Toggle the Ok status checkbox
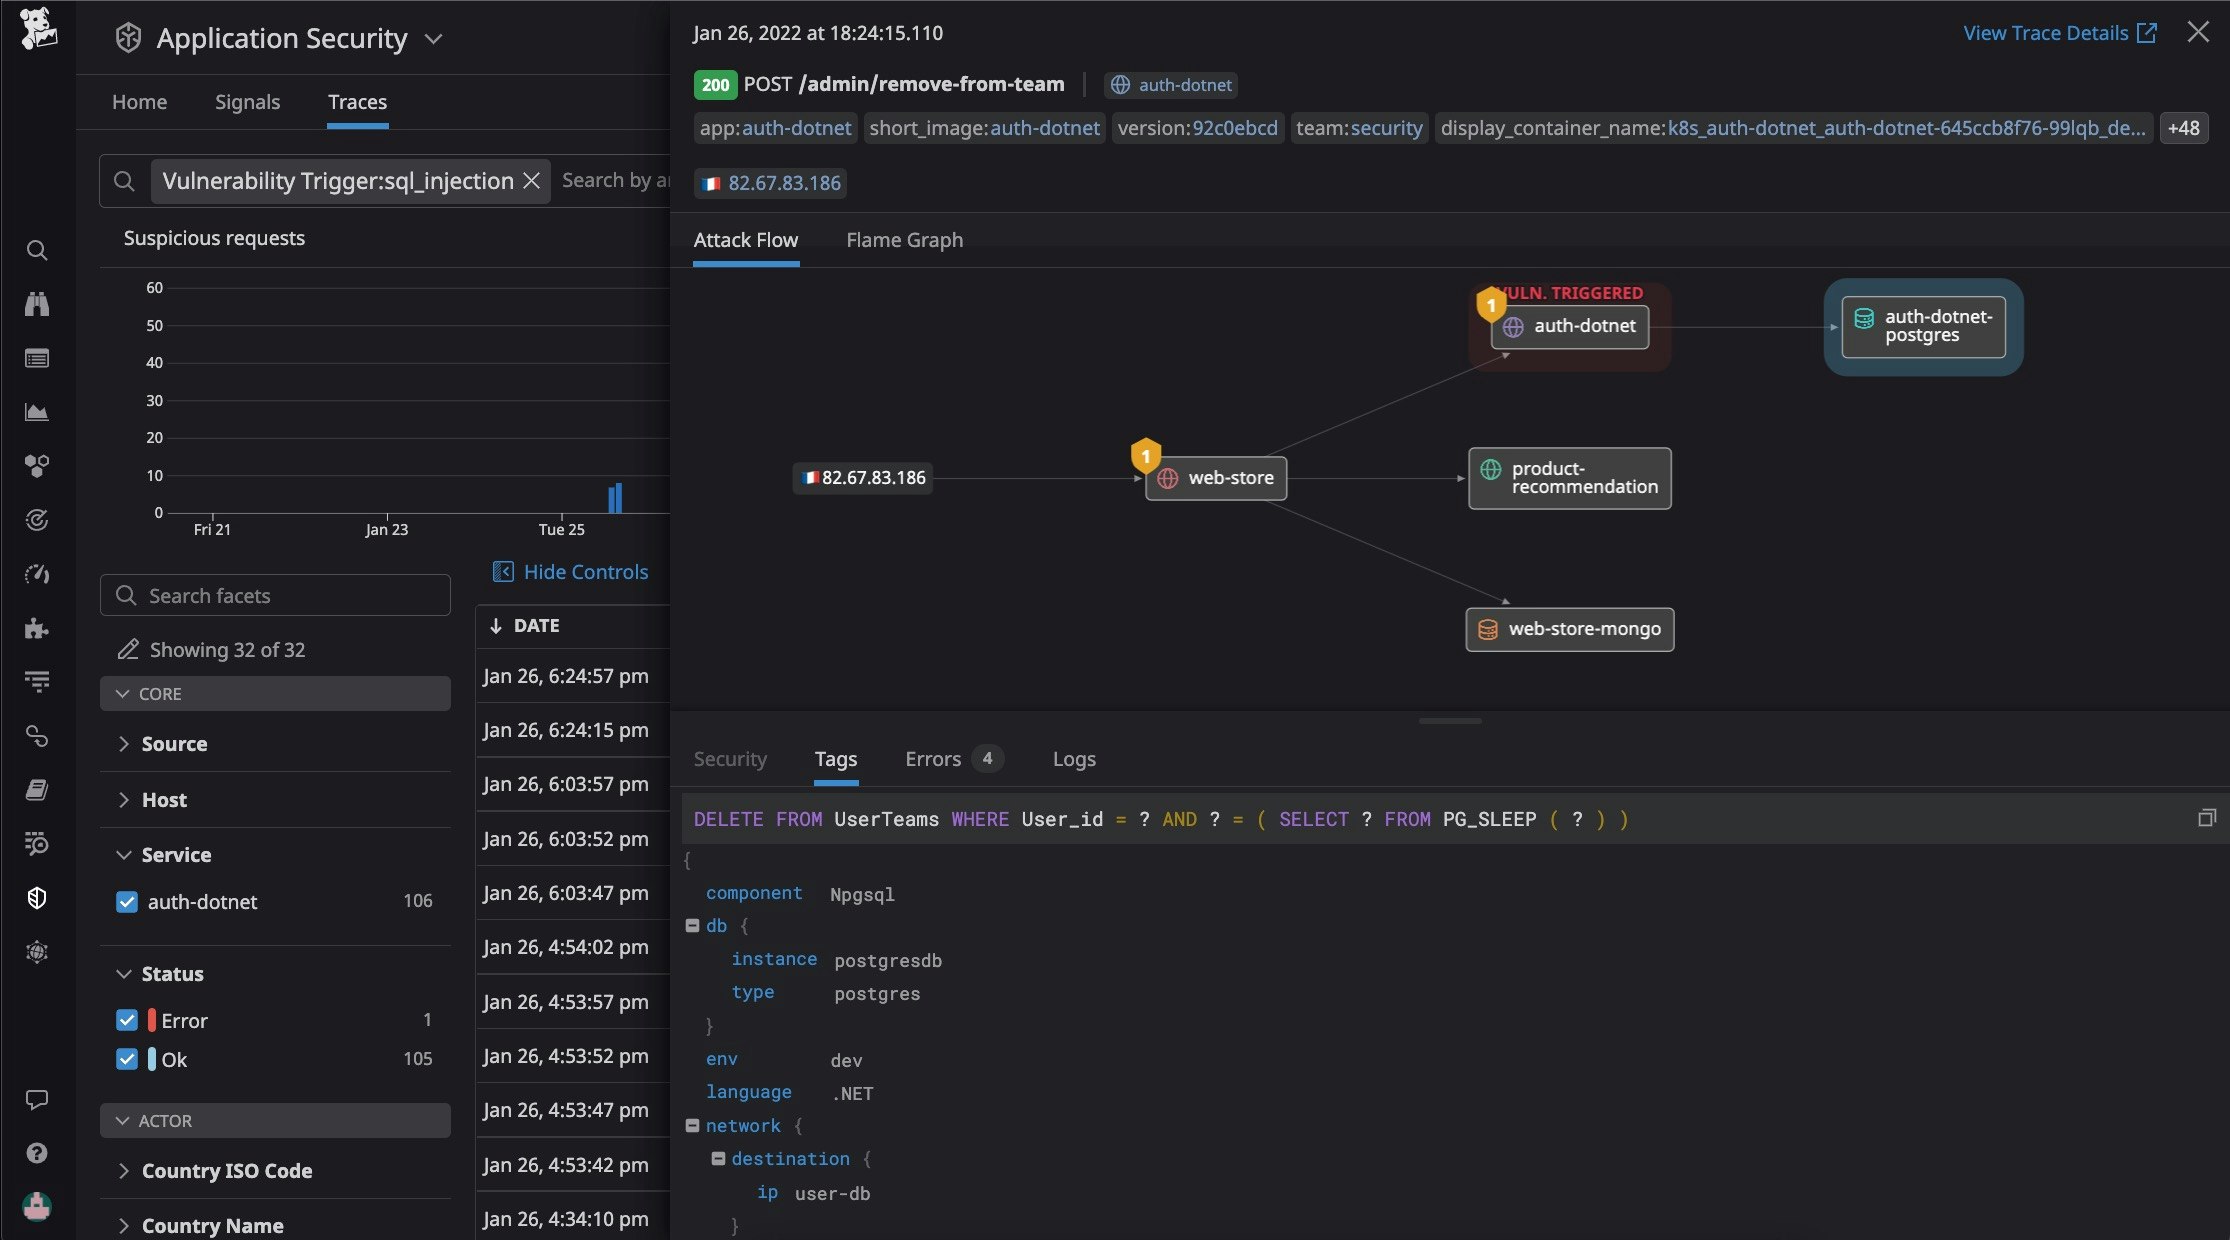Image resolution: width=2230 pixels, height=1240 pixels. click(127, 1059)
